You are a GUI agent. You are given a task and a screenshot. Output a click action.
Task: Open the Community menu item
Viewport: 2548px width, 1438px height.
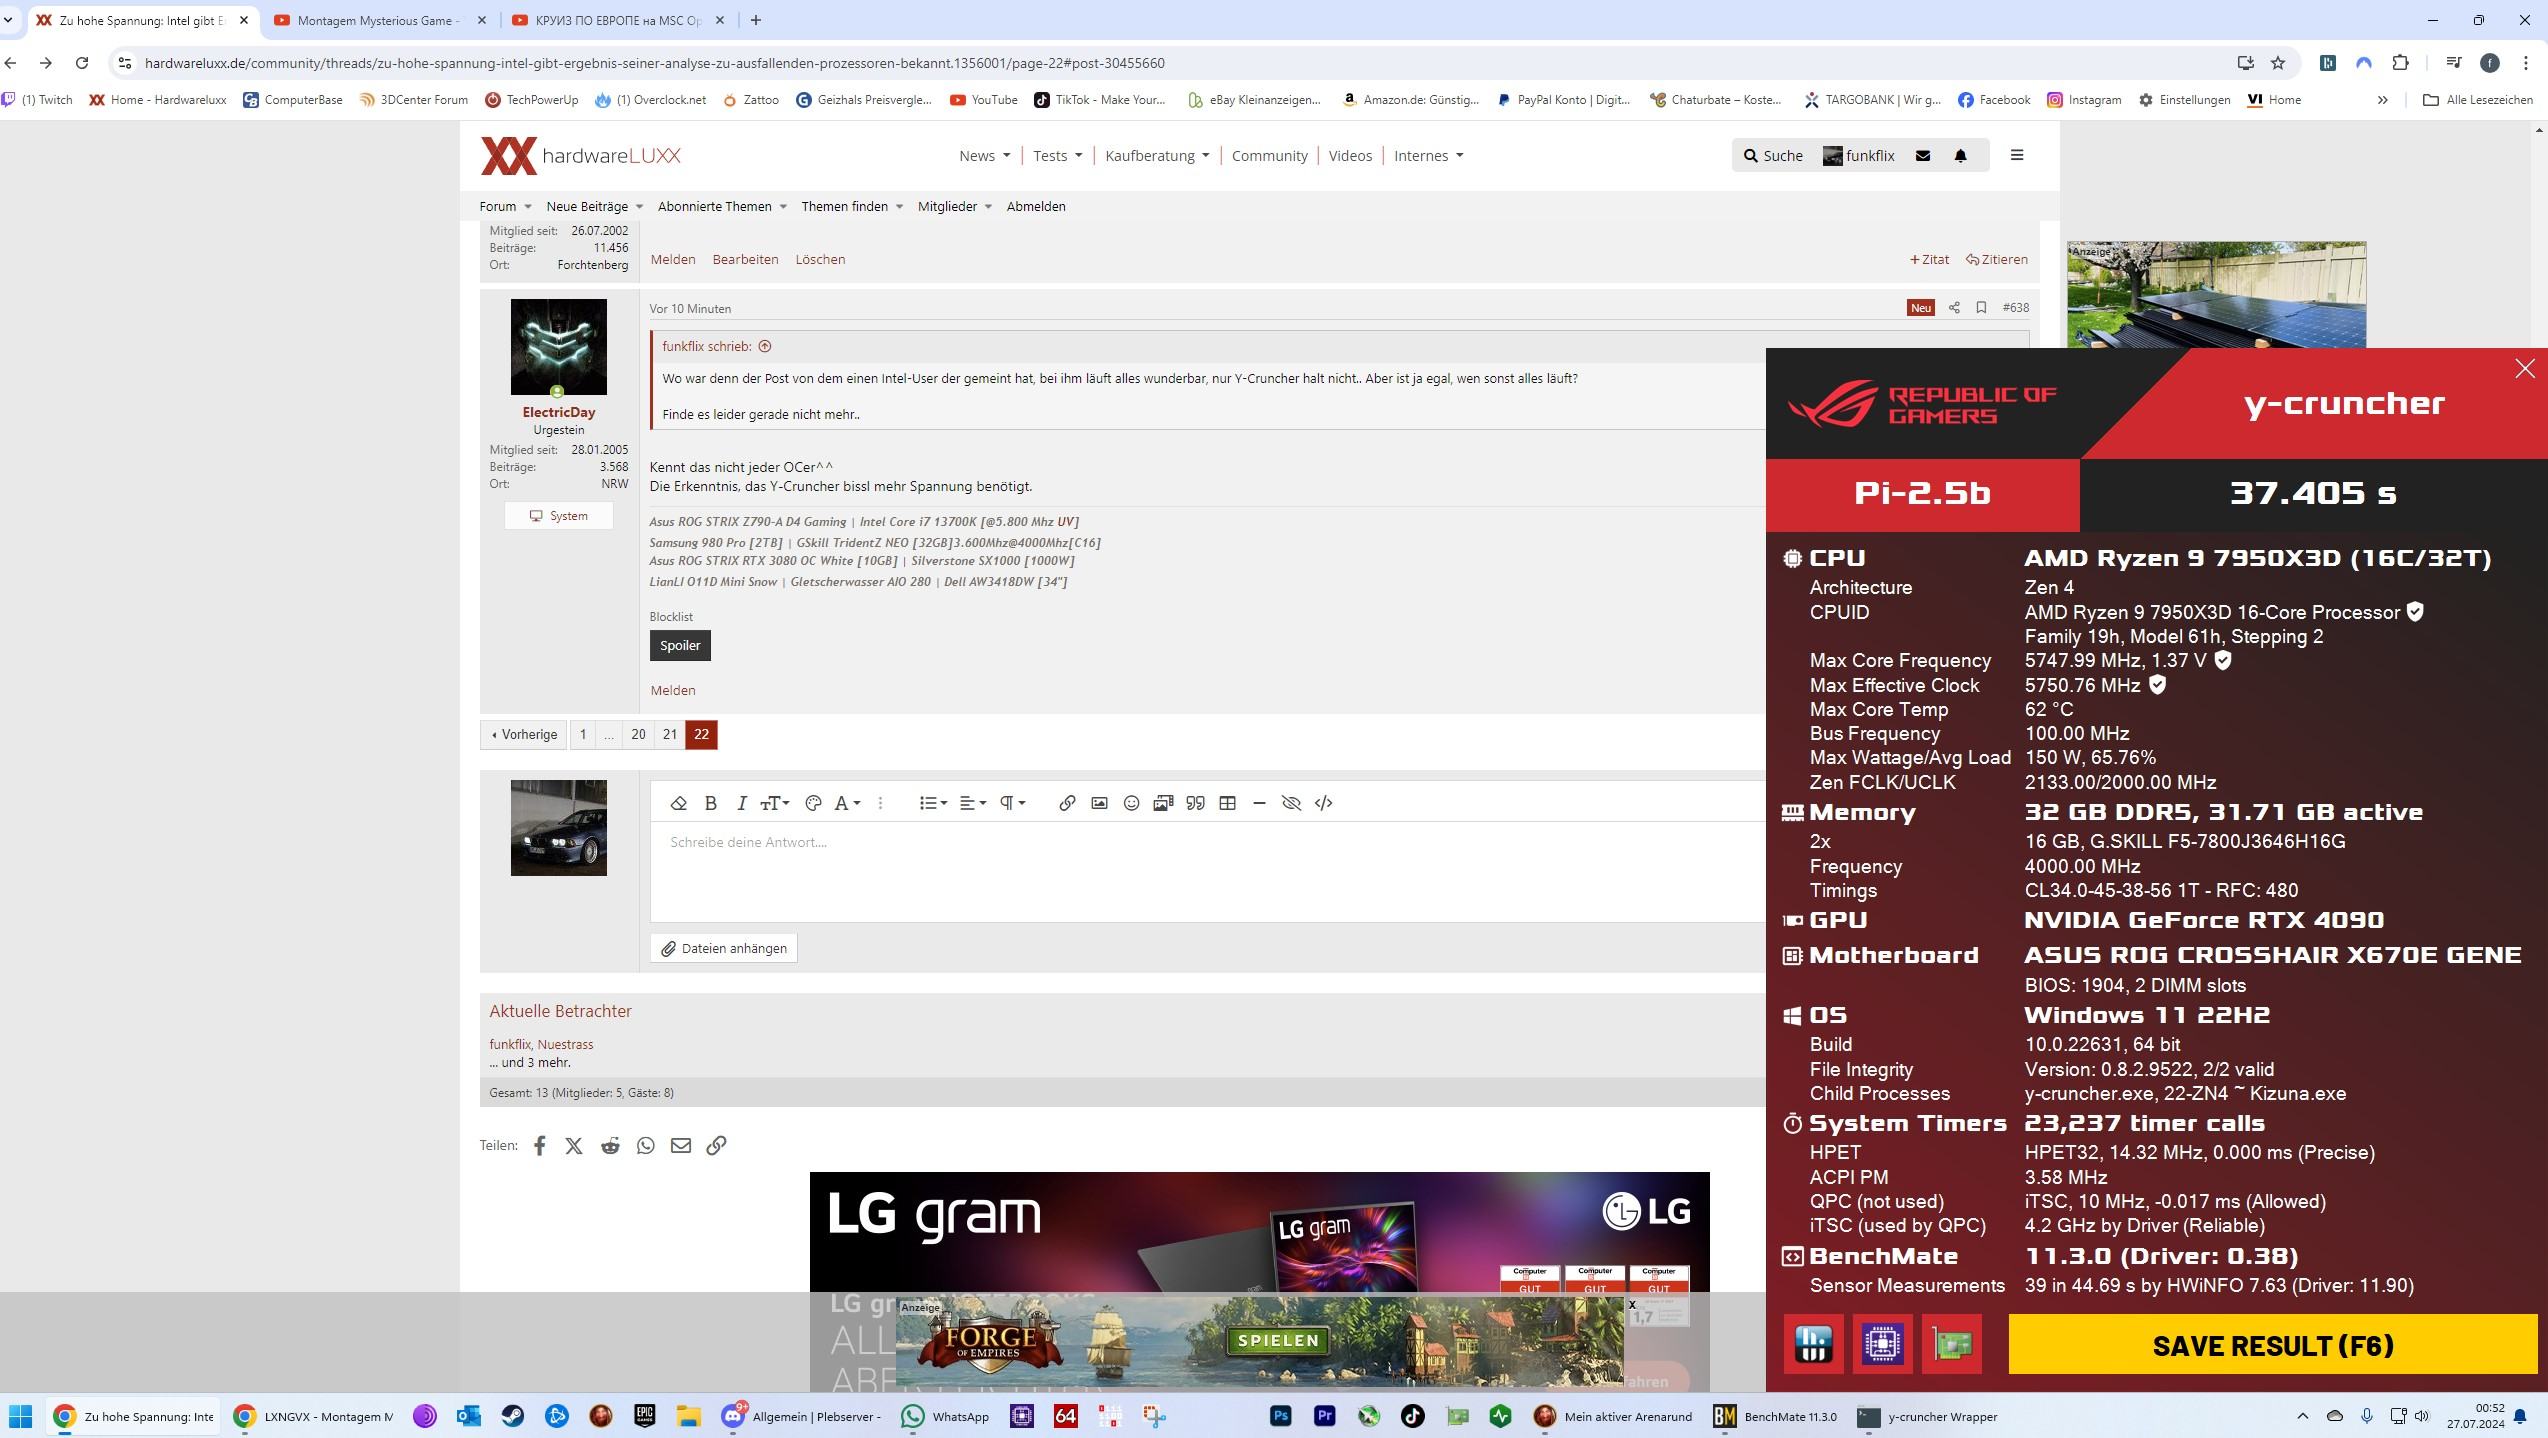[1269, 156]
